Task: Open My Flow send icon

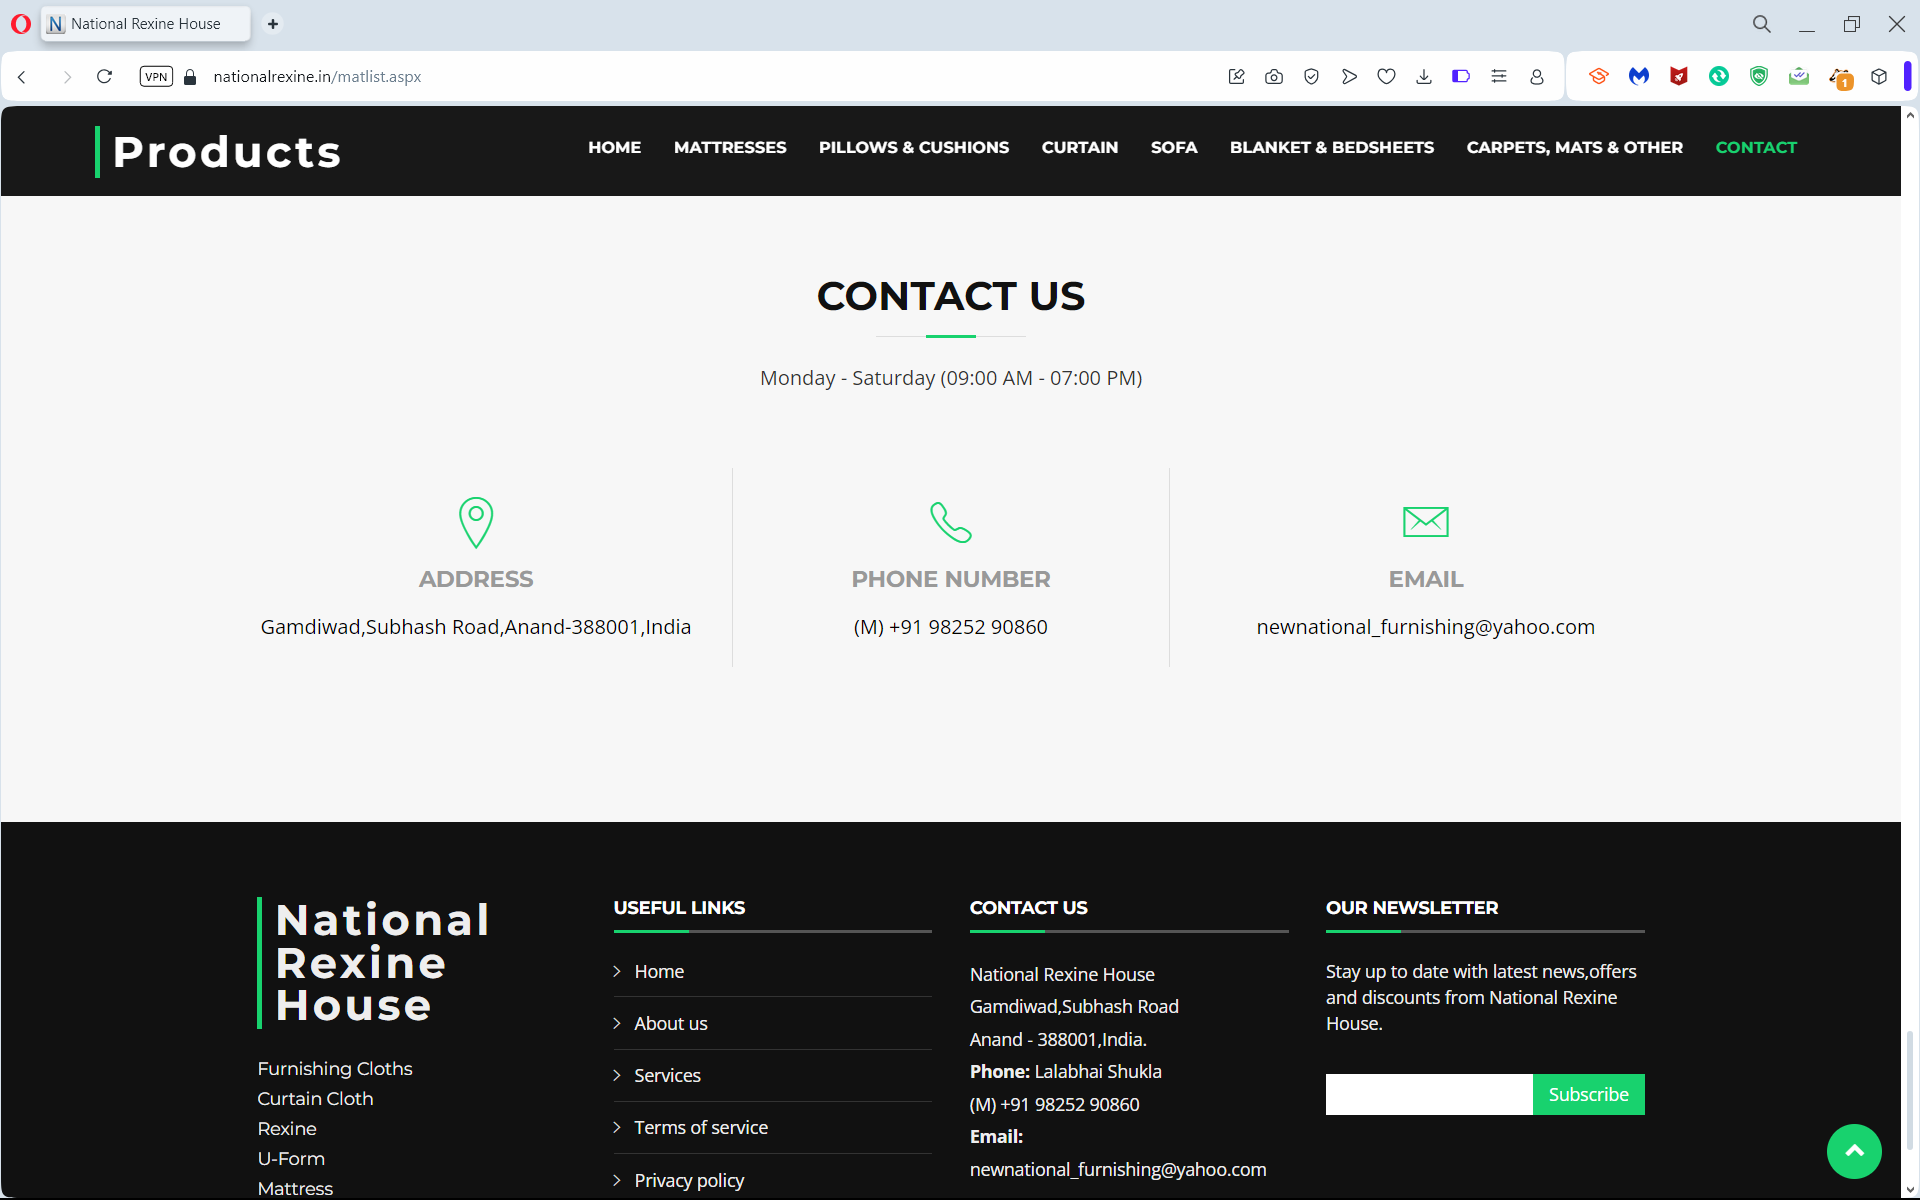Action: pos(1349,77)
